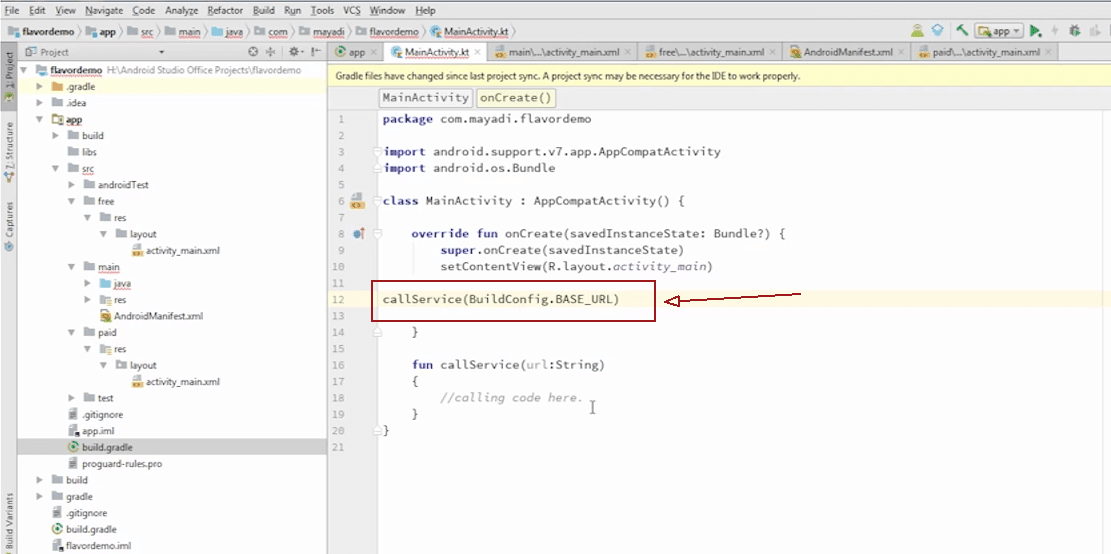Click the Apply Changes lightning bolt icon
Image resolution: width=1111 pixels, height=554 pixels.
[x=1055, y=31]
